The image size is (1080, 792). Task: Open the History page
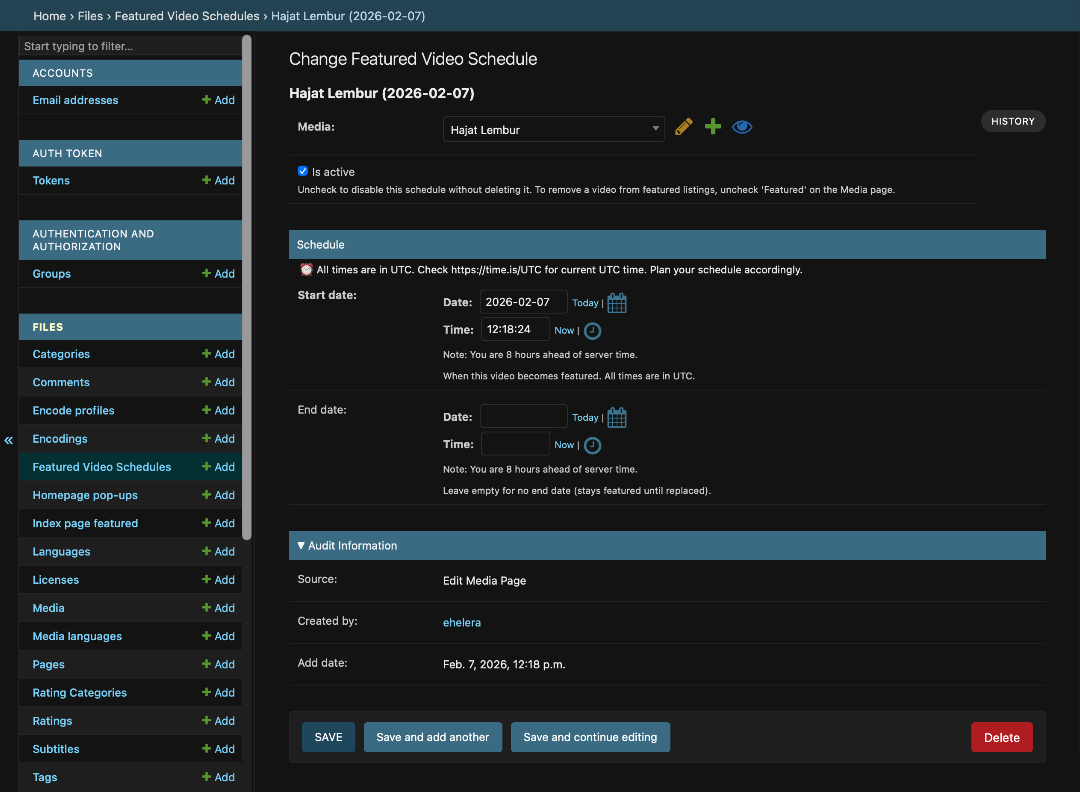click(1012, 121)
